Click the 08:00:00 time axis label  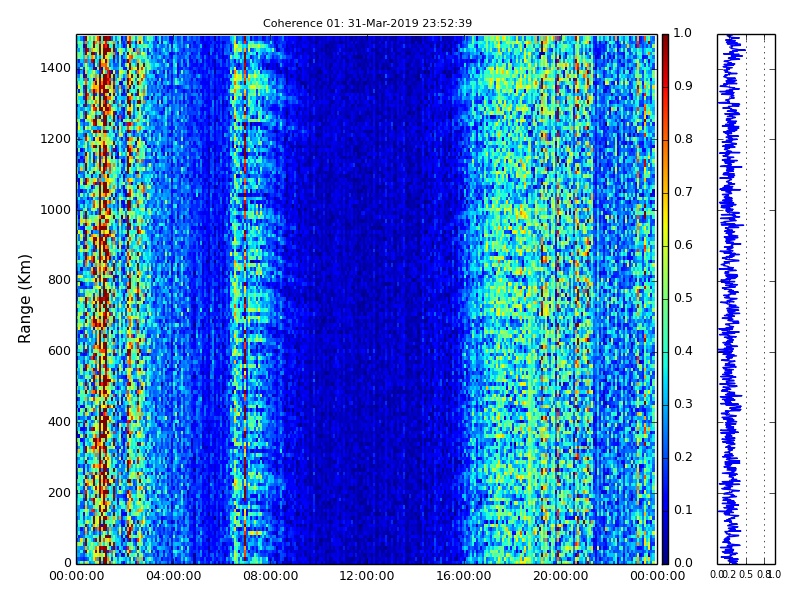pyautogui.click(x=270, y=576)
